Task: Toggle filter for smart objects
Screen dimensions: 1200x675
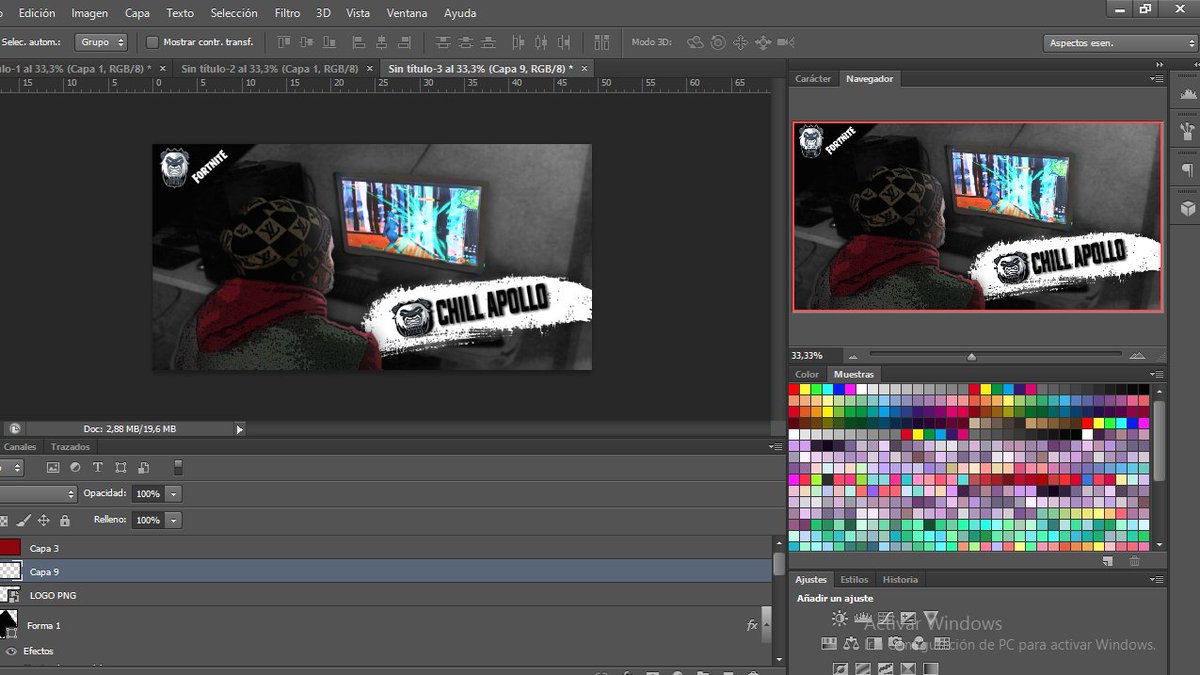Action: pos(144,467)
